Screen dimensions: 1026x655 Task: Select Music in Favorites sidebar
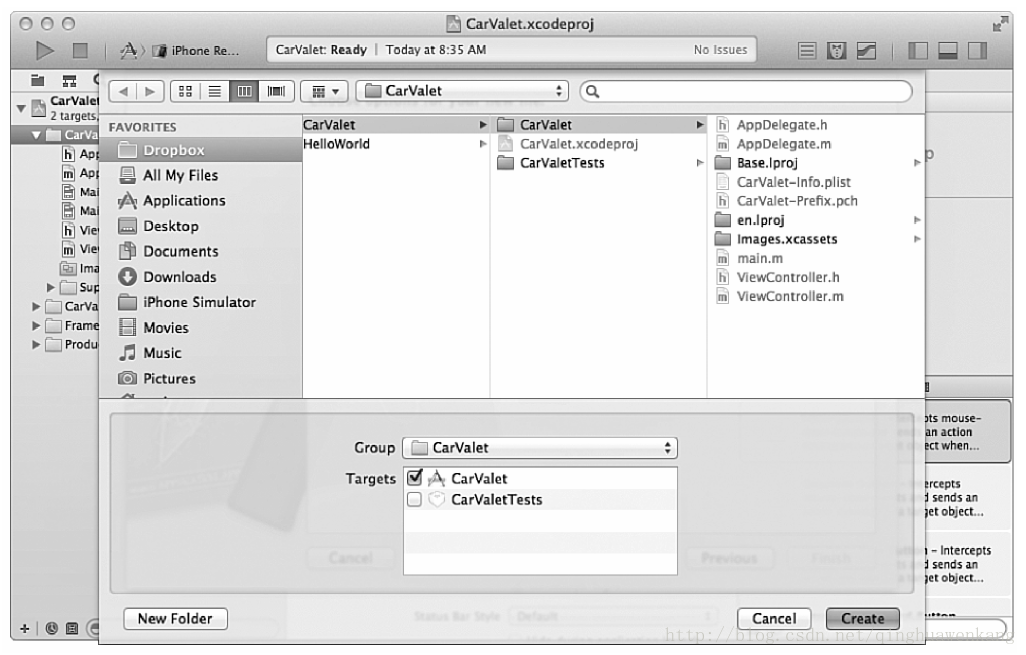(x=201, y=353)
